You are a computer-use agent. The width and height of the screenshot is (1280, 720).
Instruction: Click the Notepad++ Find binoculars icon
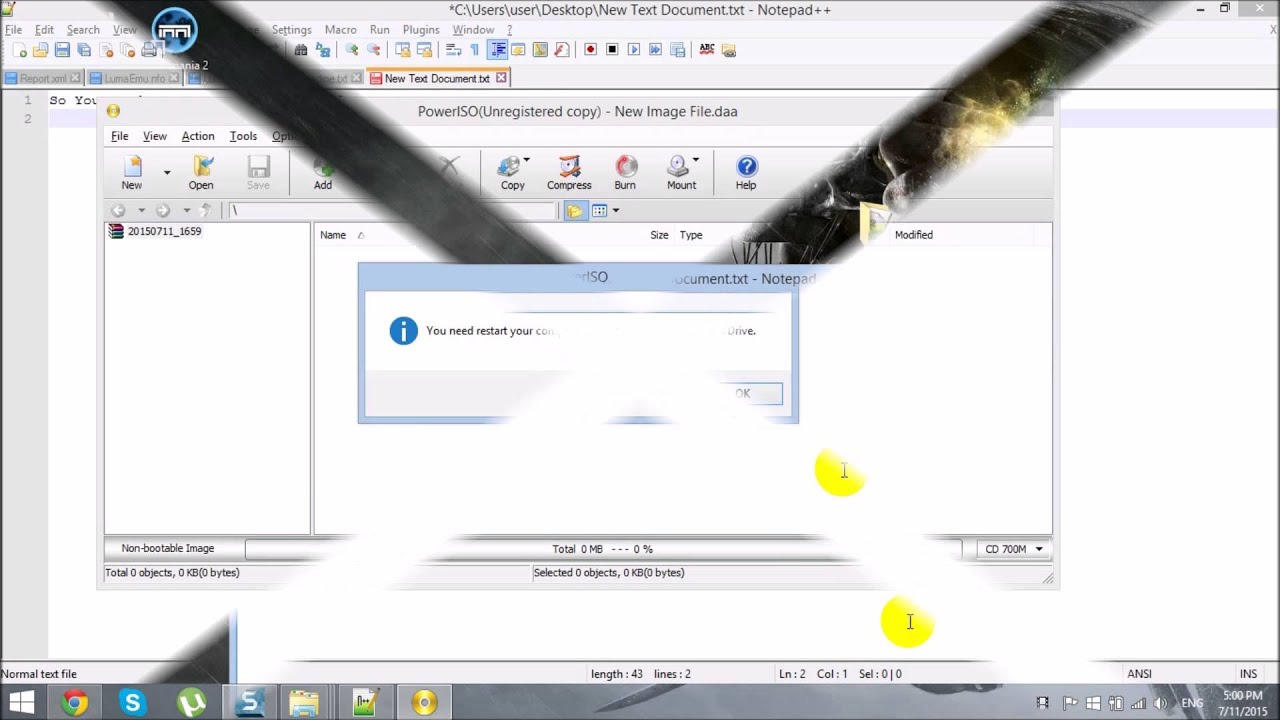coord(300,50)
